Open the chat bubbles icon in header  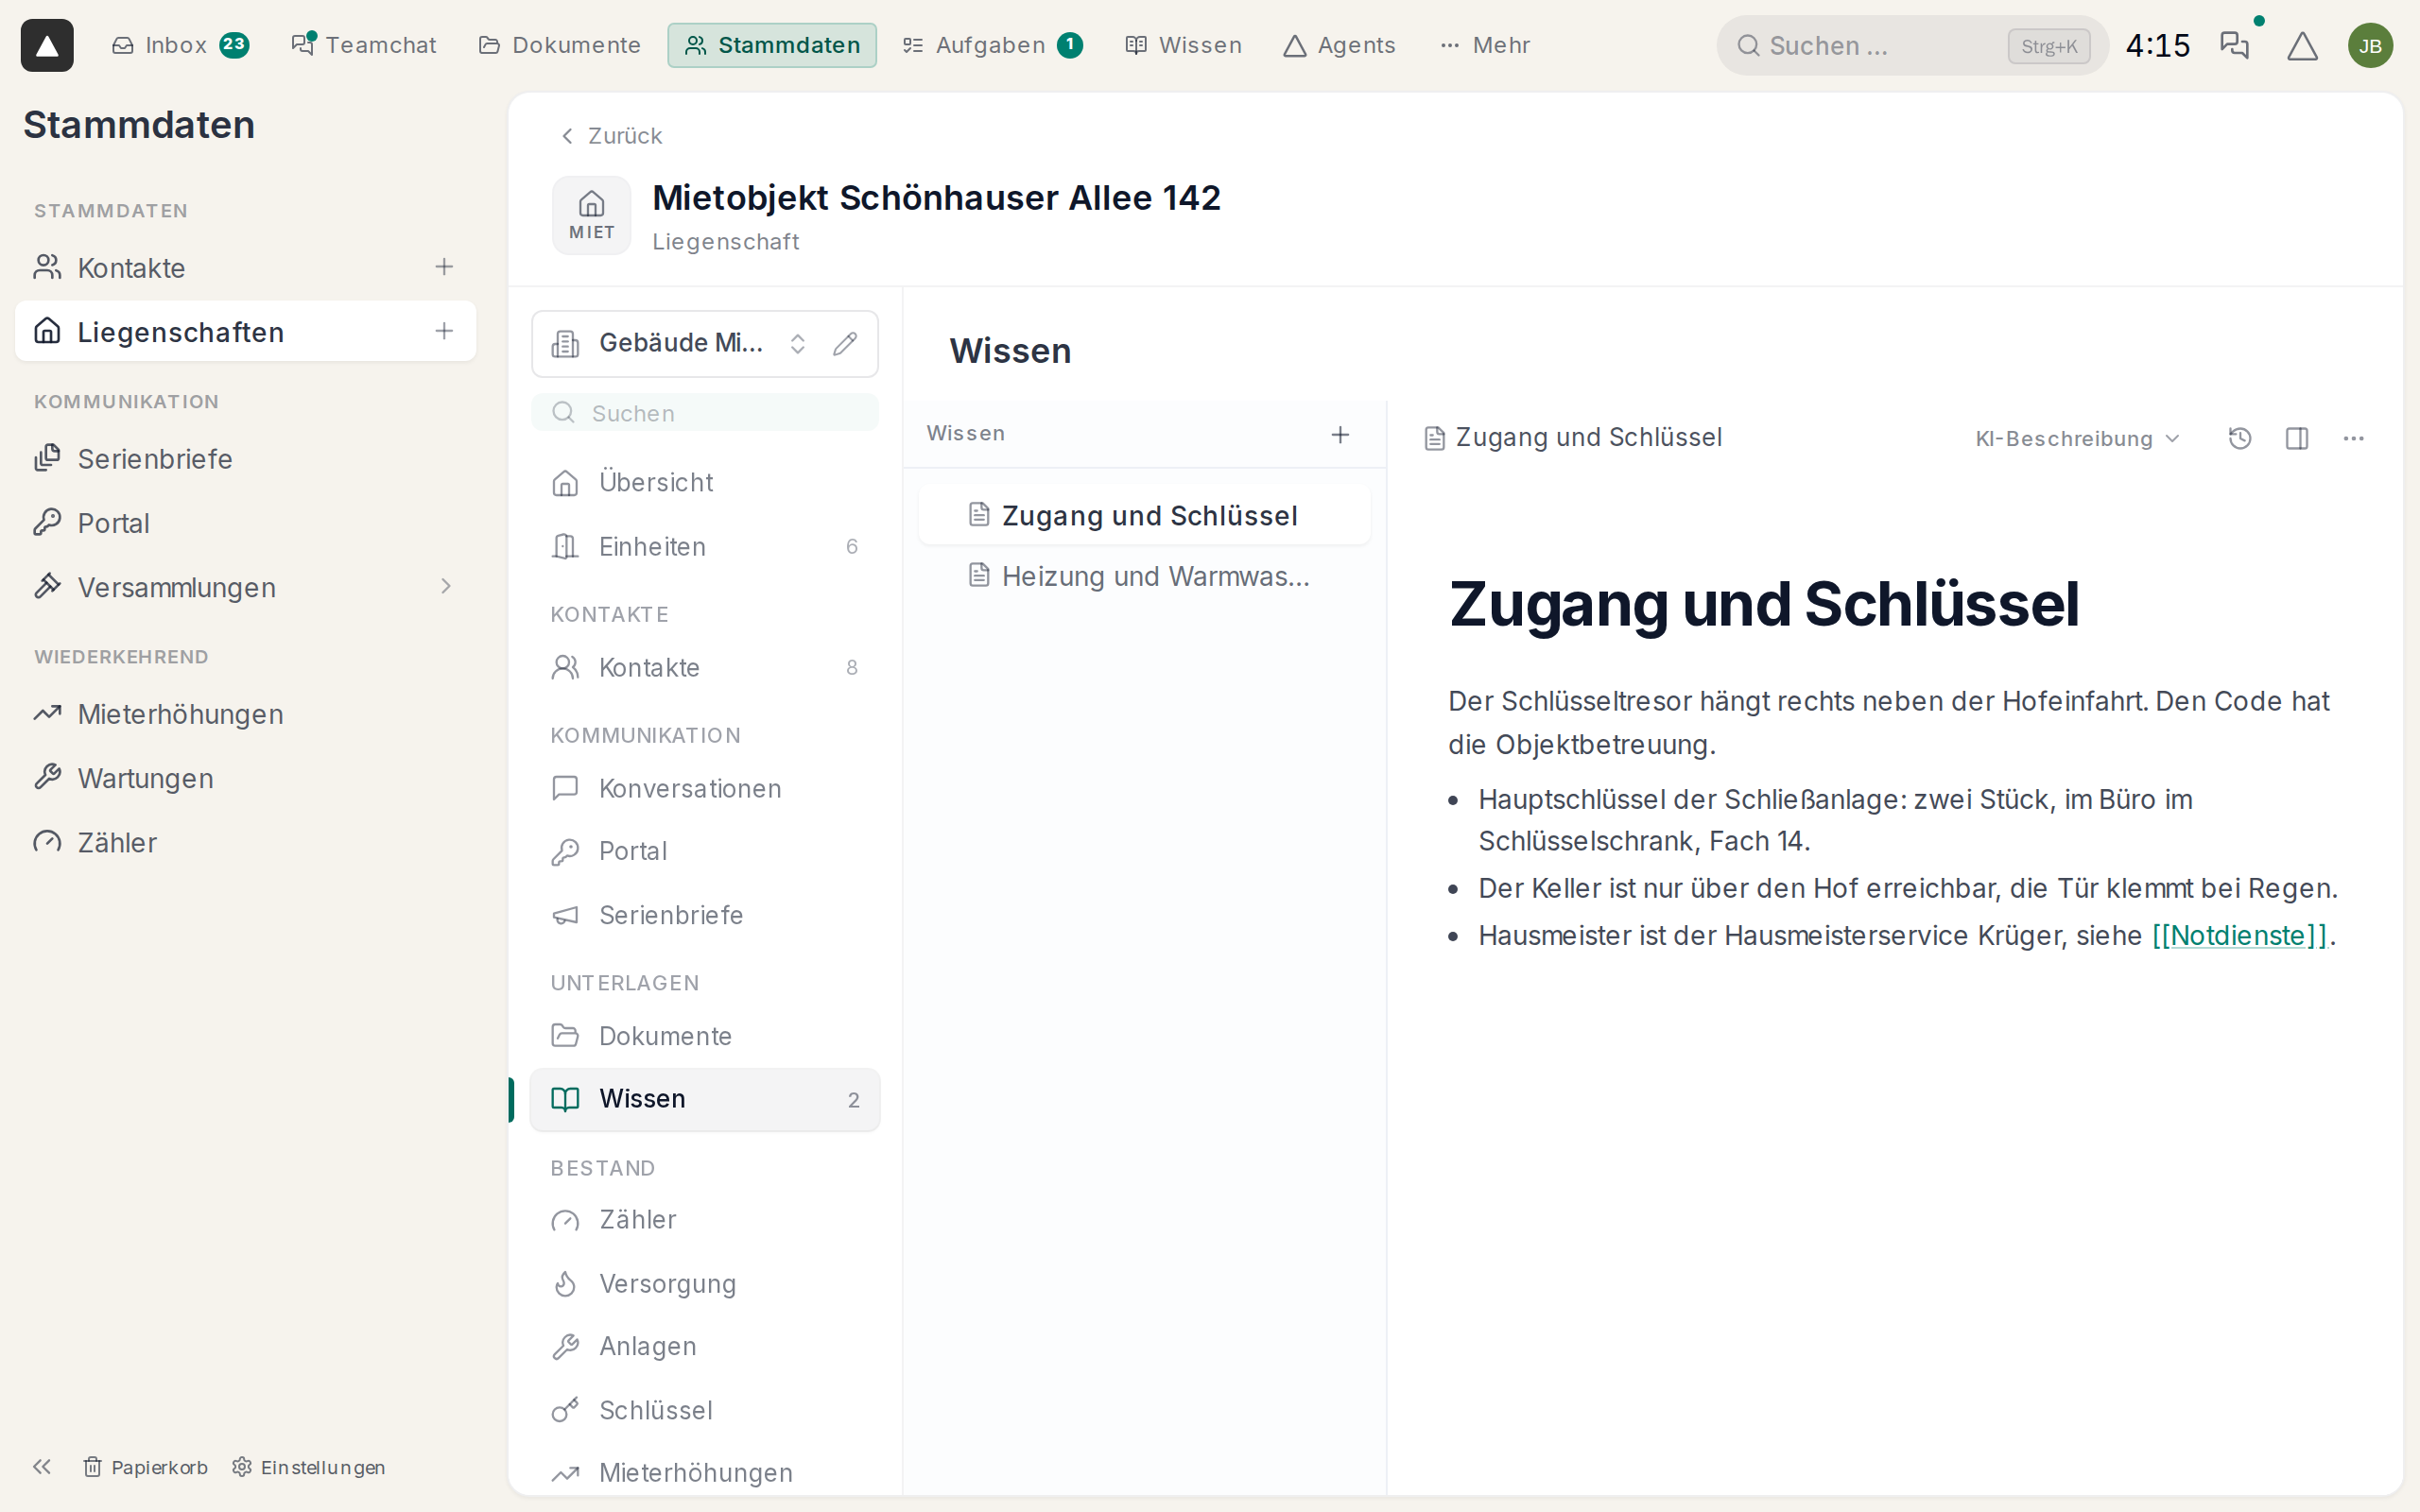click(2234, 45)
